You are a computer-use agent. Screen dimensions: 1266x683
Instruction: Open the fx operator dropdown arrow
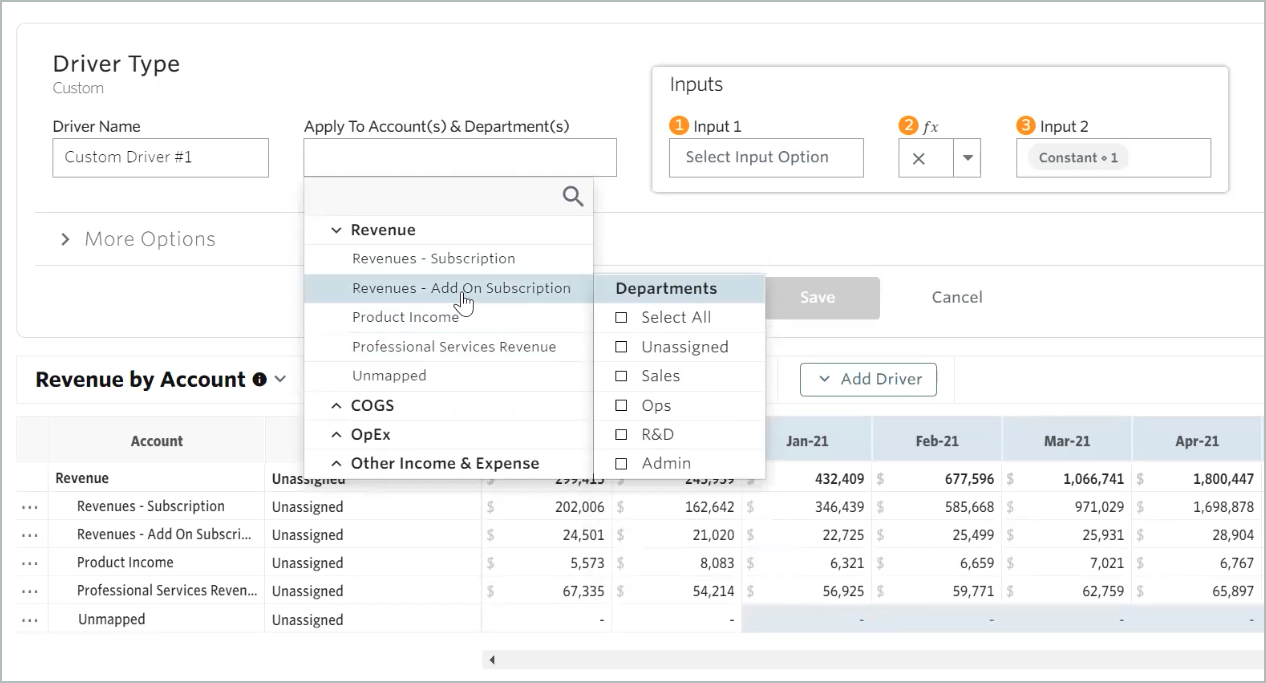click(x=967, y=158)
